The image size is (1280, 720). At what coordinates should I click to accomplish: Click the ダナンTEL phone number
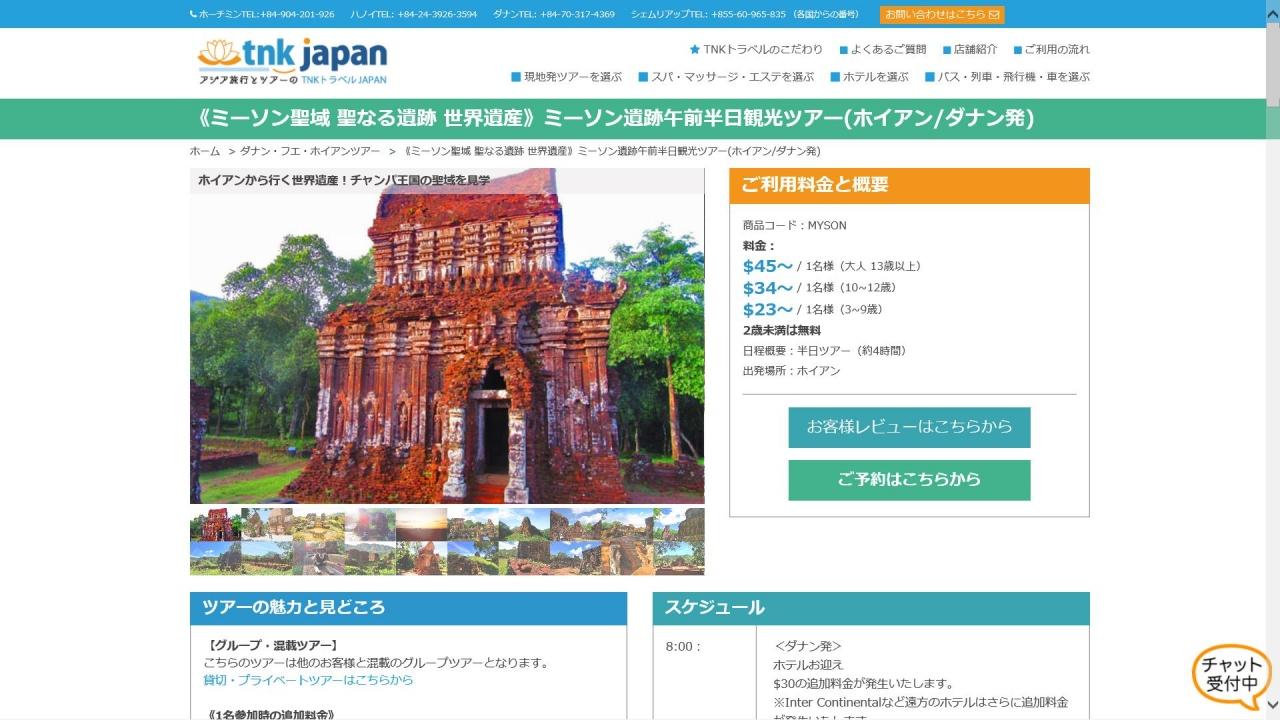point(554,14)
